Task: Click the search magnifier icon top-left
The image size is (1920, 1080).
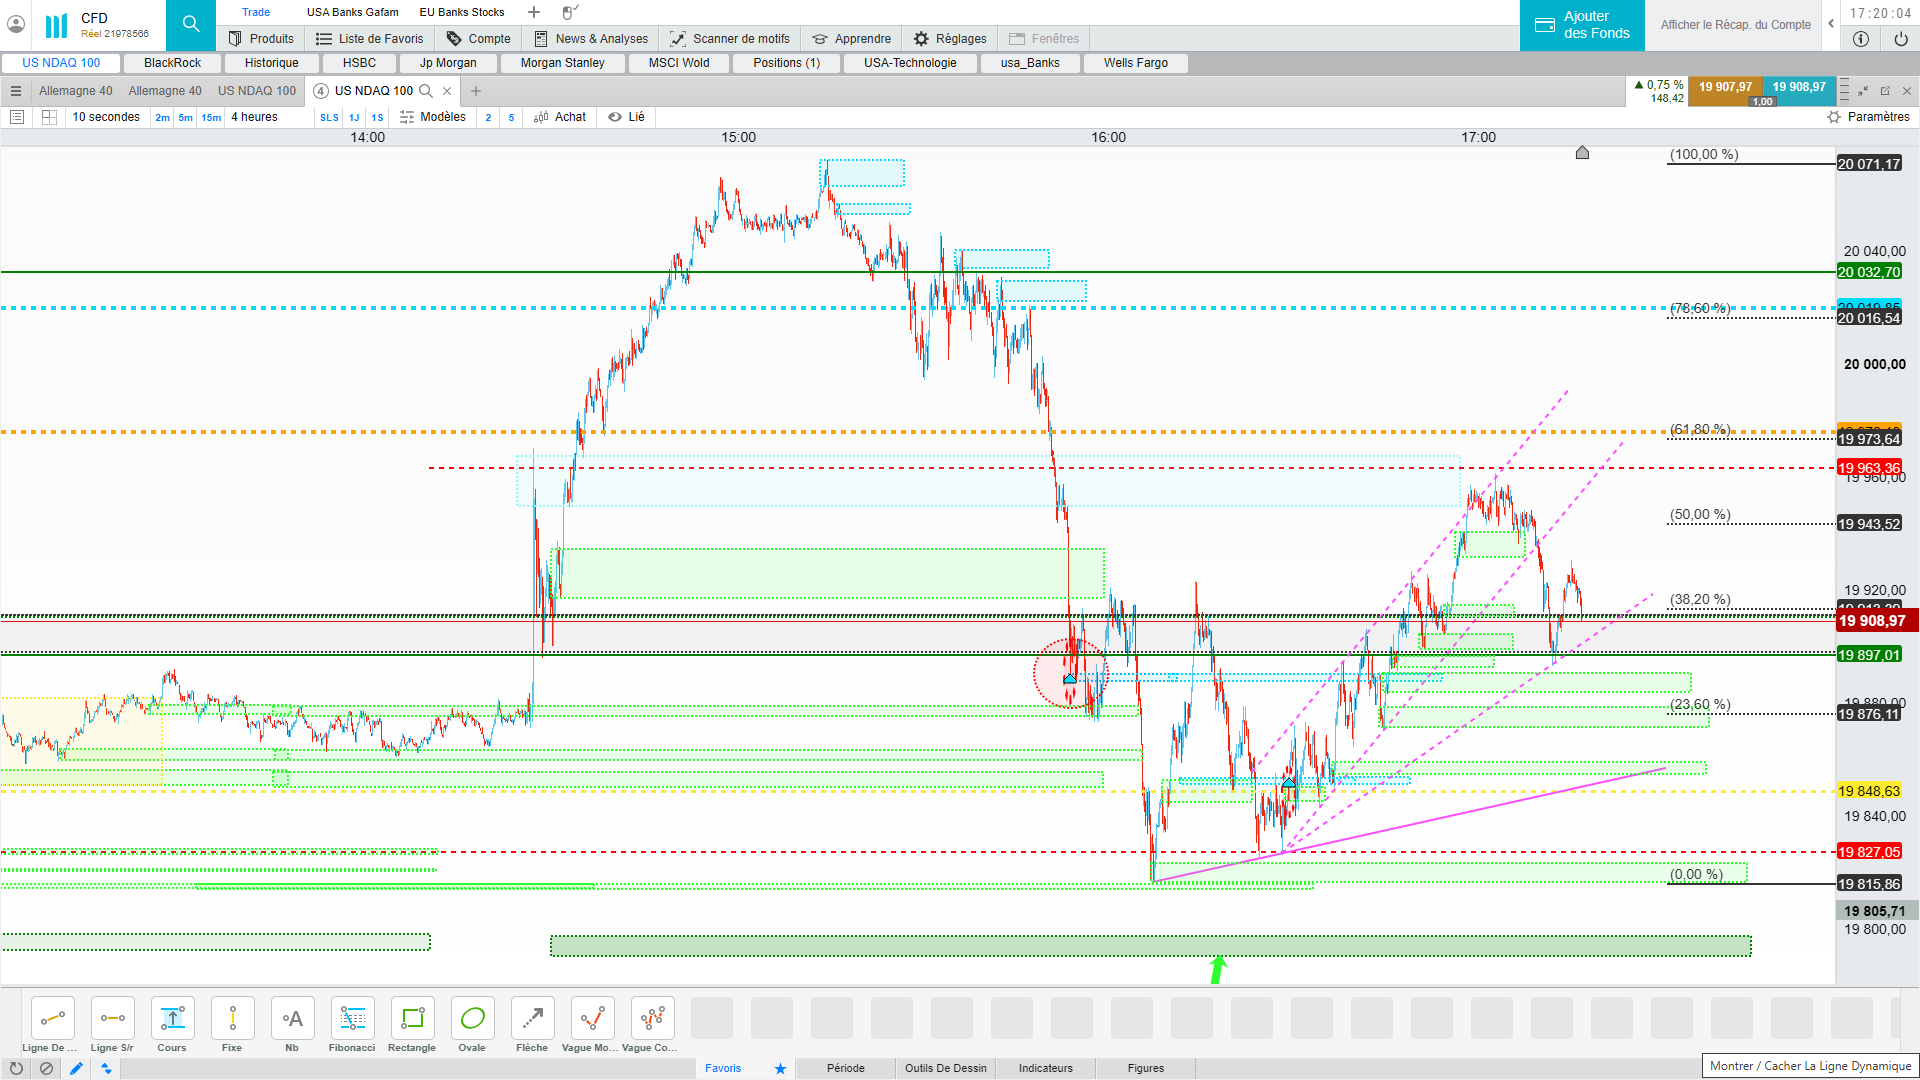Action: click(x=190, y=24)
